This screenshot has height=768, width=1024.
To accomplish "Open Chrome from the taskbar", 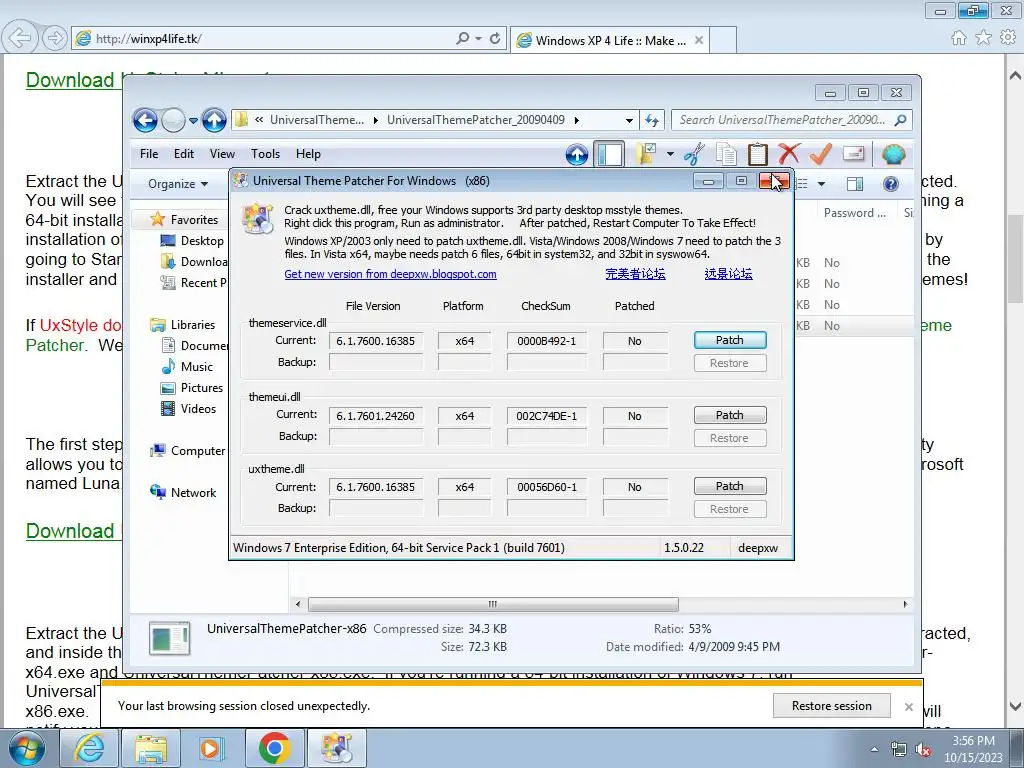I will 274,748.
